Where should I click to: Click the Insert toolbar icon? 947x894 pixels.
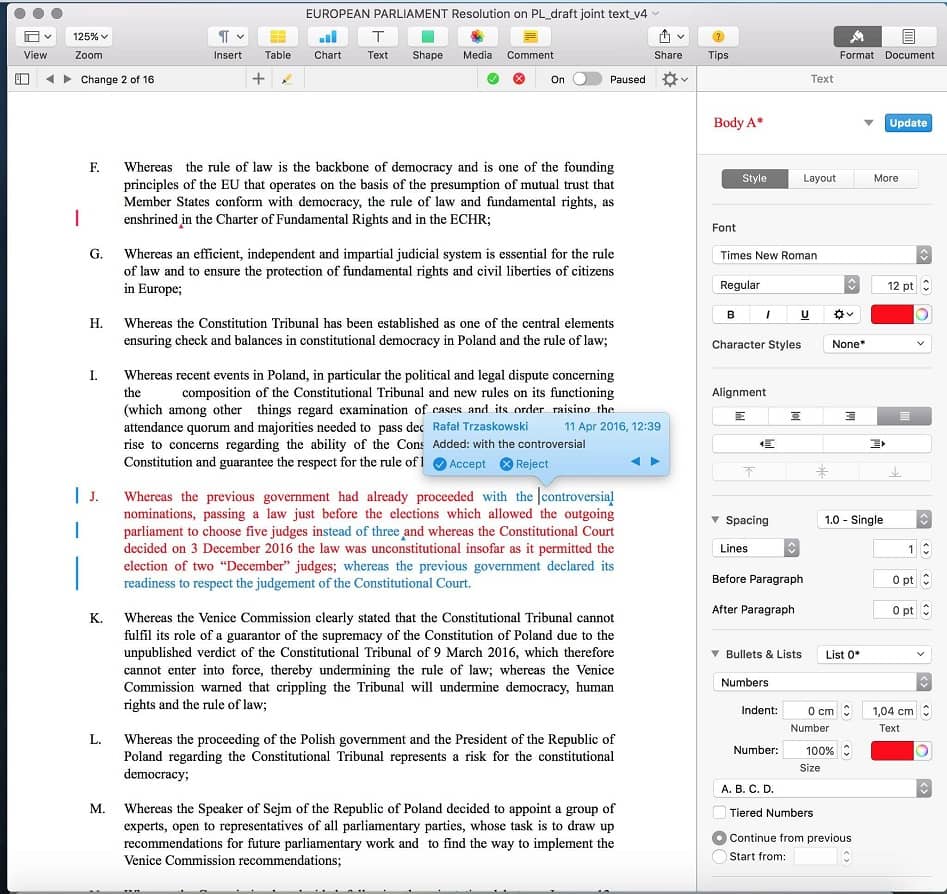[x=227, y=37]
